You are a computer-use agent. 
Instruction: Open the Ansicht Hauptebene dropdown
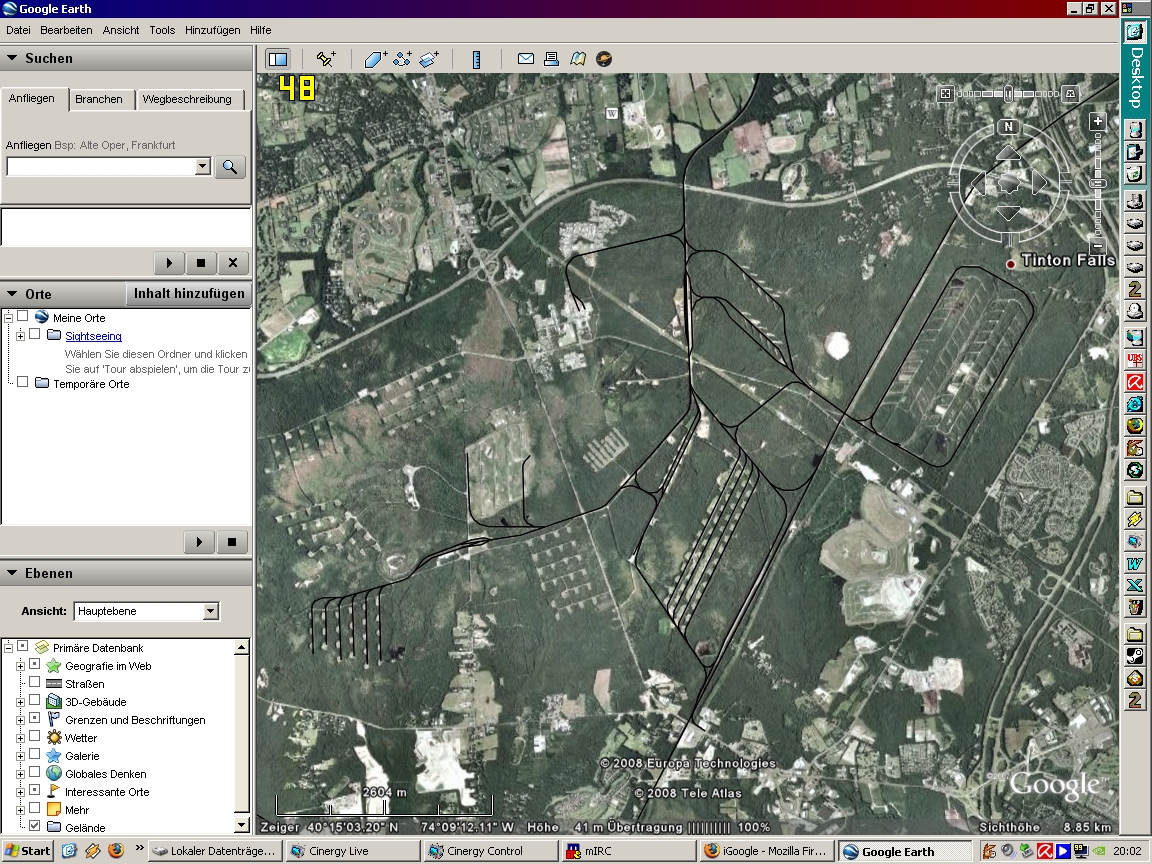(210, 611)
